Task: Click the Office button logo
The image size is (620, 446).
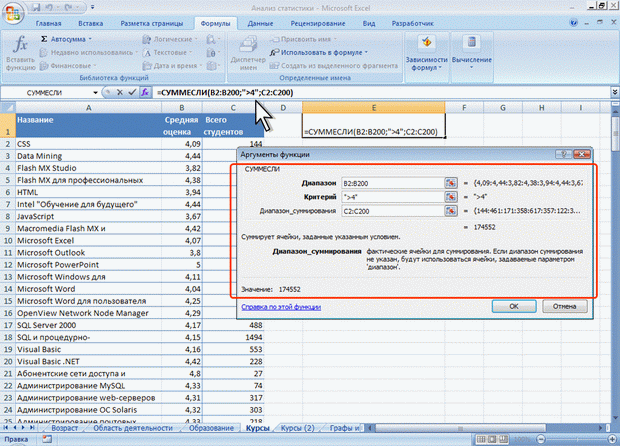Action: (13, 13)
